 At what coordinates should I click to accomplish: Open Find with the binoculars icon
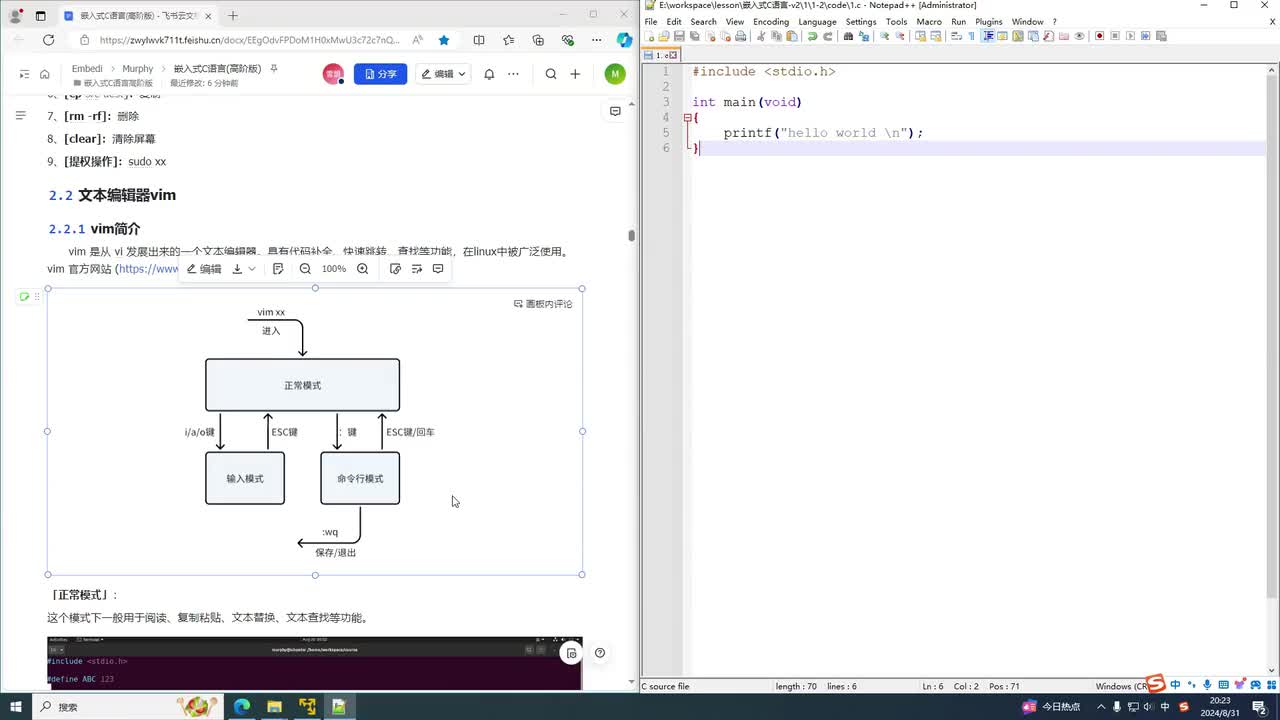[848, 36]
